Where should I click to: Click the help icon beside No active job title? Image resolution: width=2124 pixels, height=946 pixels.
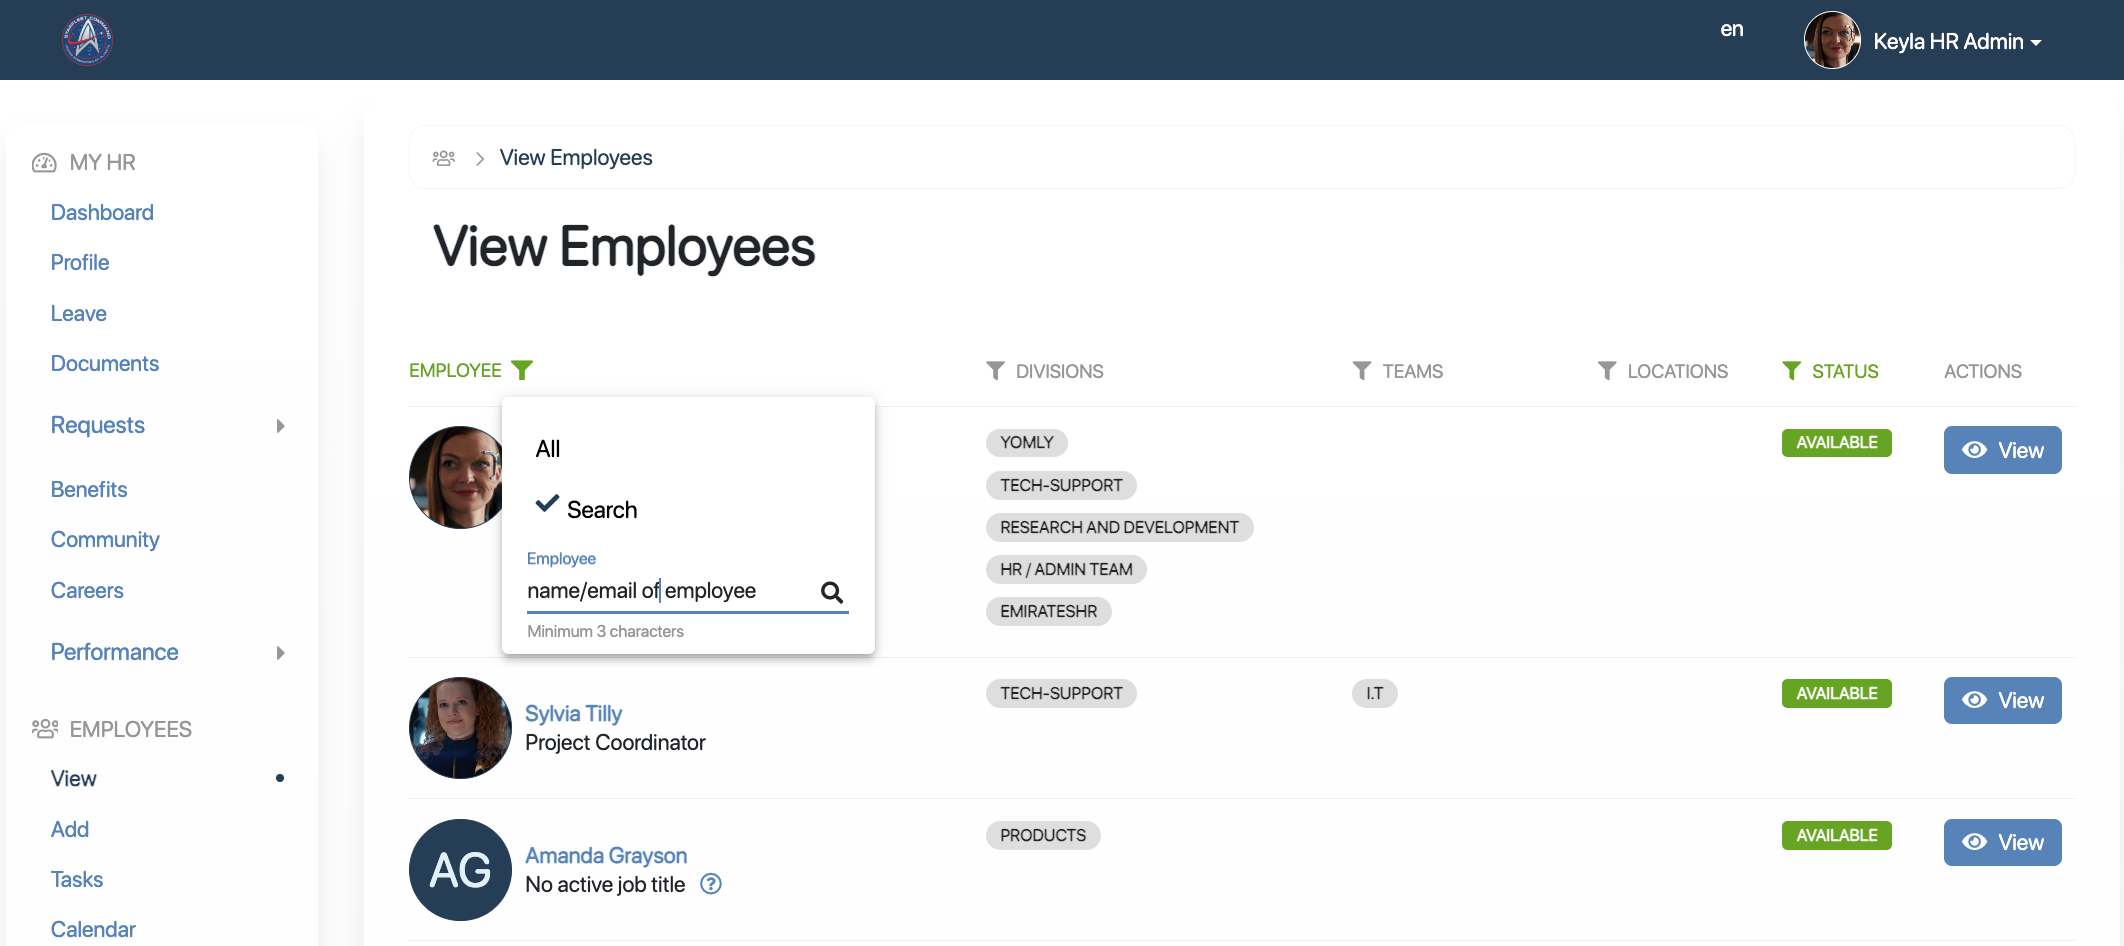(711, 884)
